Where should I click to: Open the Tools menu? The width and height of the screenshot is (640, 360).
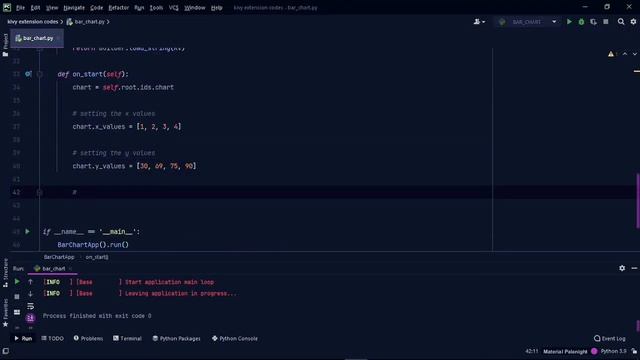click(156, 8)
